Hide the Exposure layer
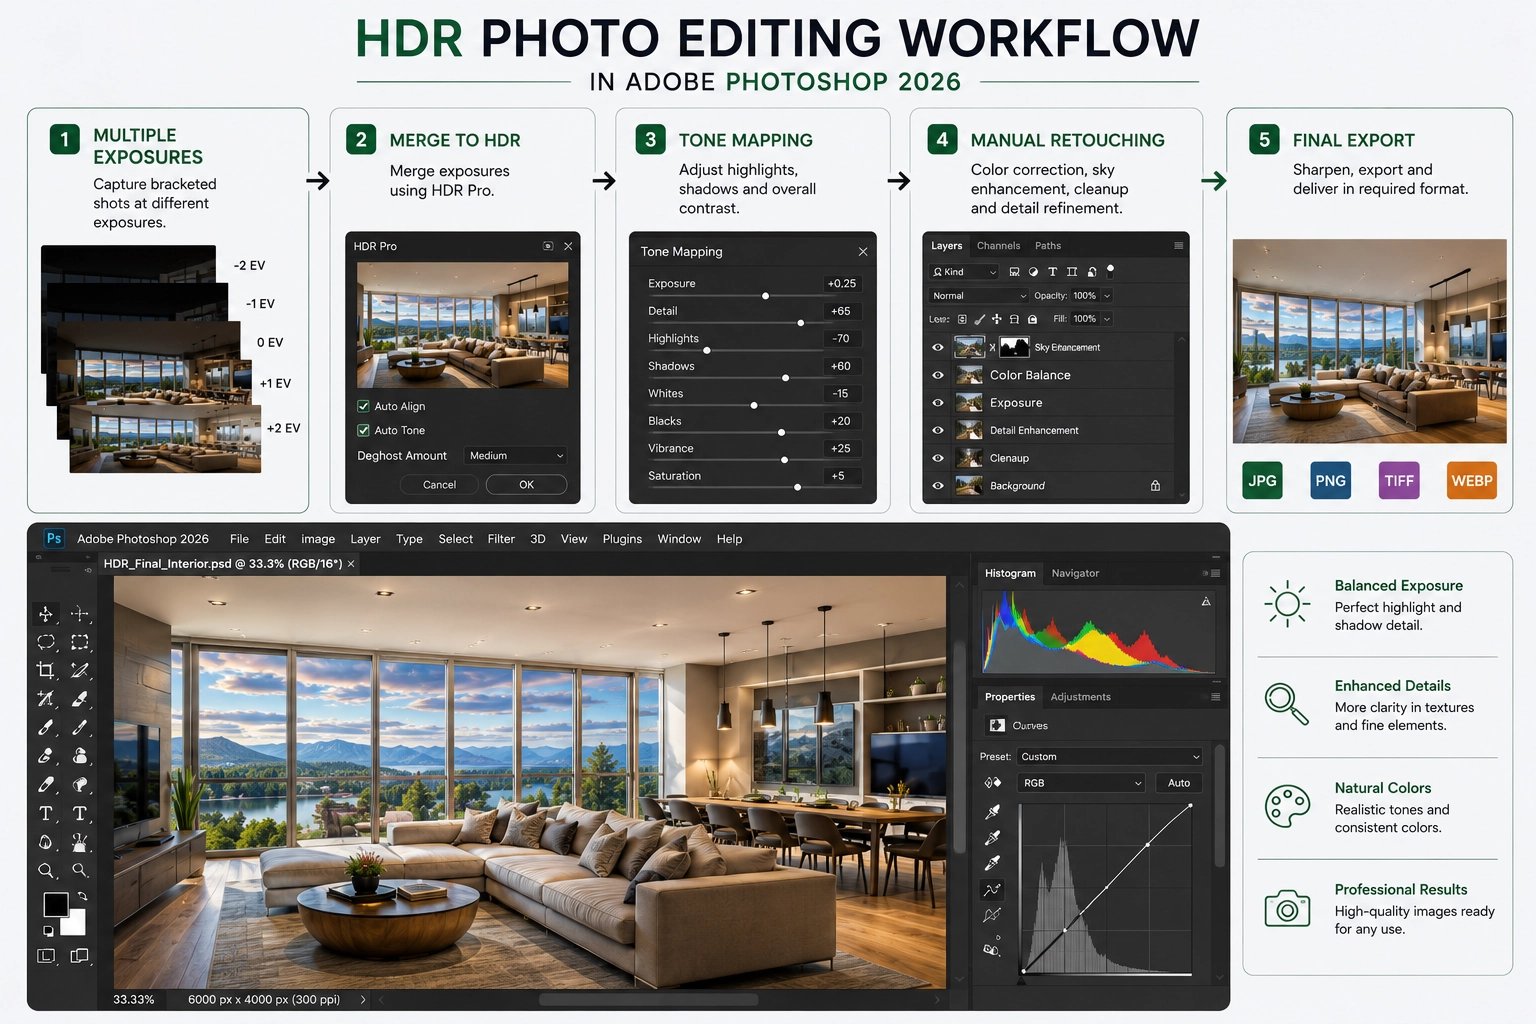 tap(938, 403)
